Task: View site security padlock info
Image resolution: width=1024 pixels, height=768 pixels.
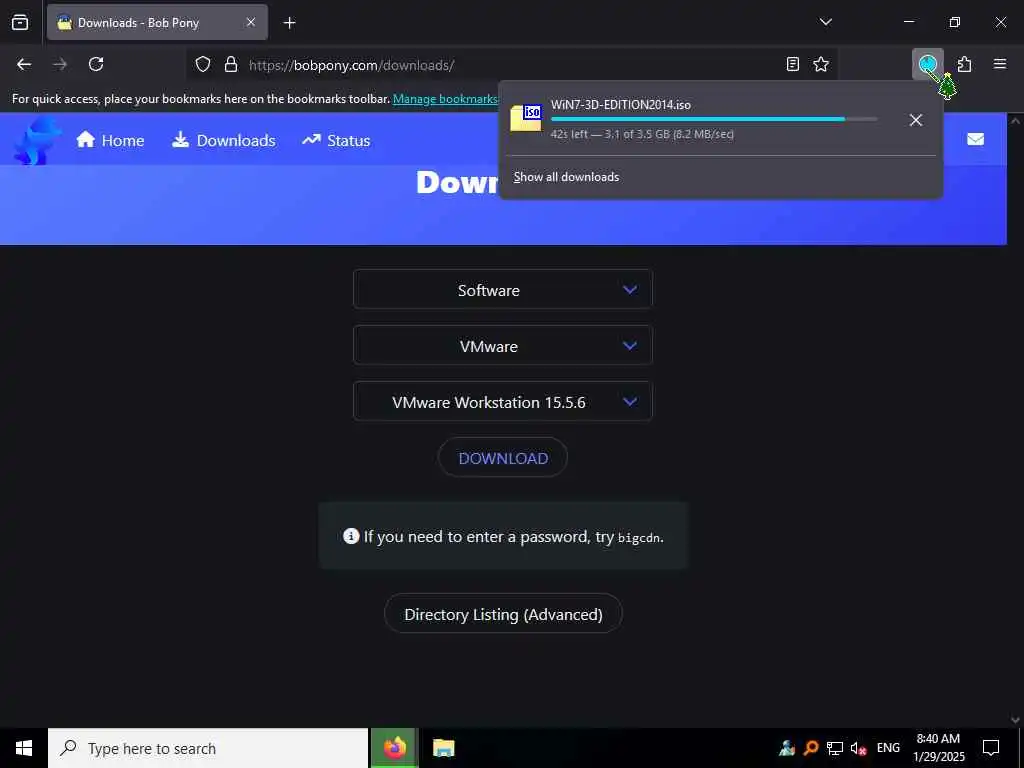Action: point(231,65)
